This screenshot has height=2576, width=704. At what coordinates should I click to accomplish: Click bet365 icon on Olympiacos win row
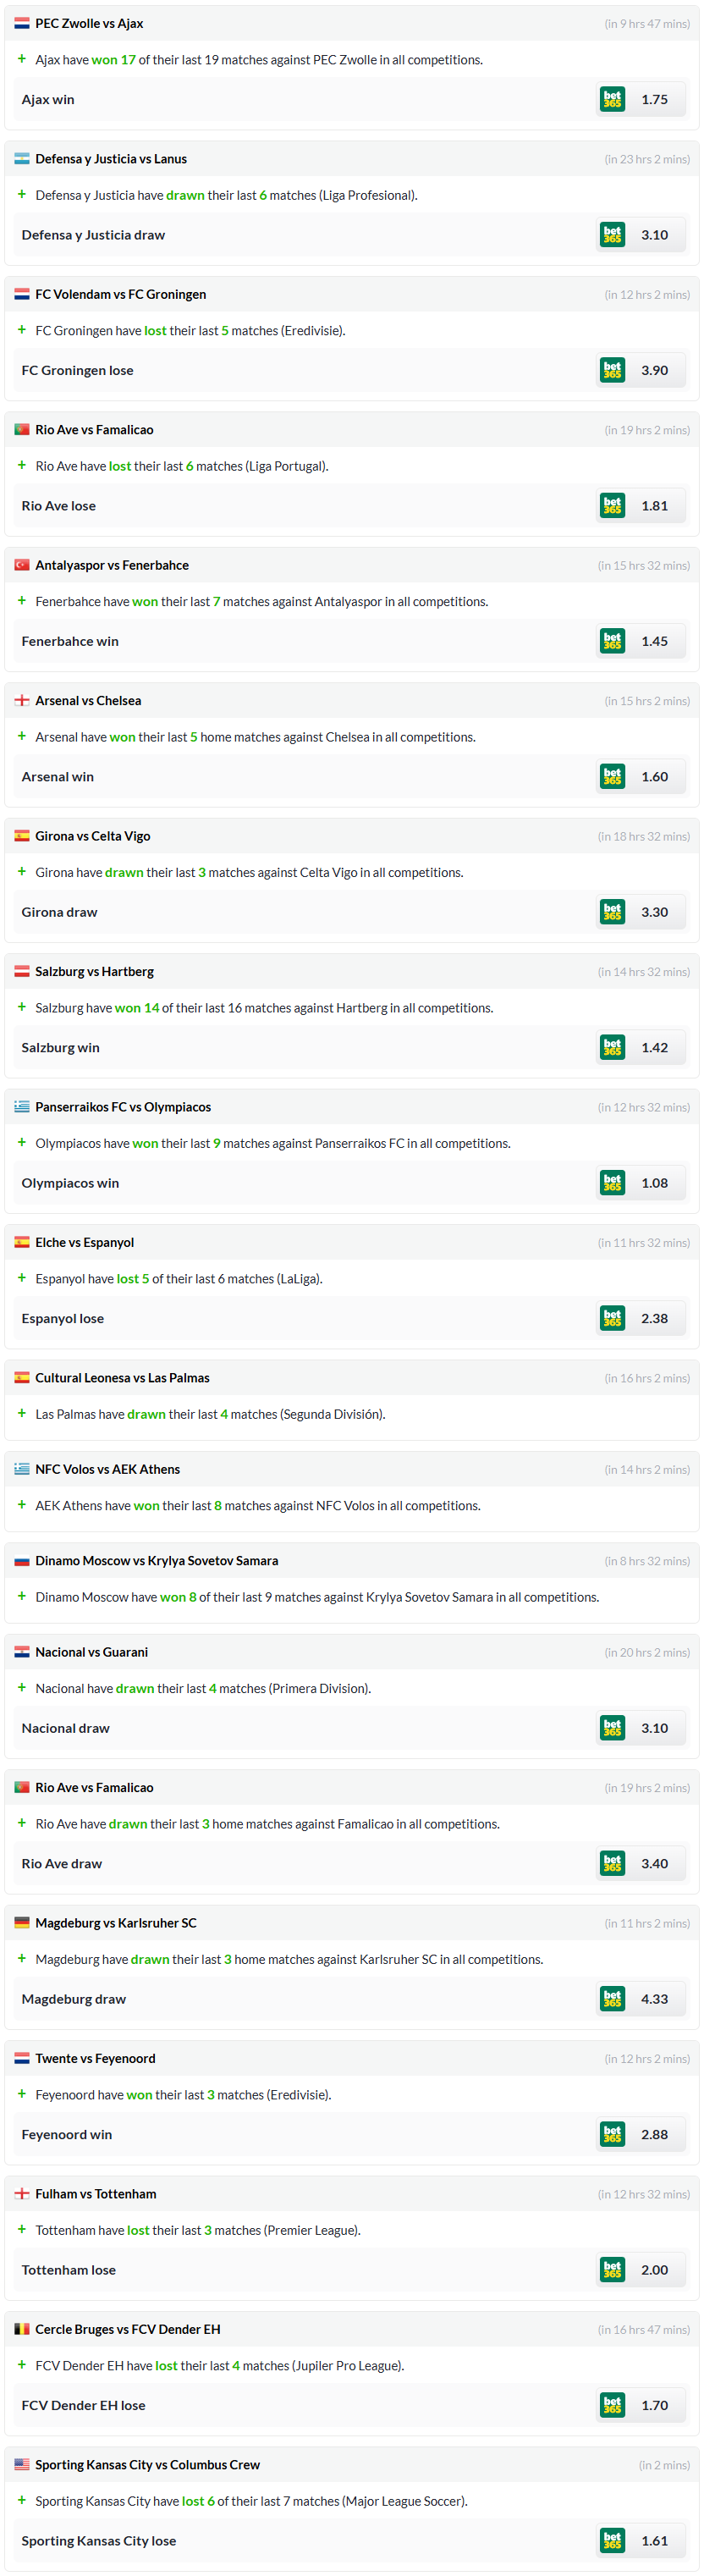click(612, 1183)
